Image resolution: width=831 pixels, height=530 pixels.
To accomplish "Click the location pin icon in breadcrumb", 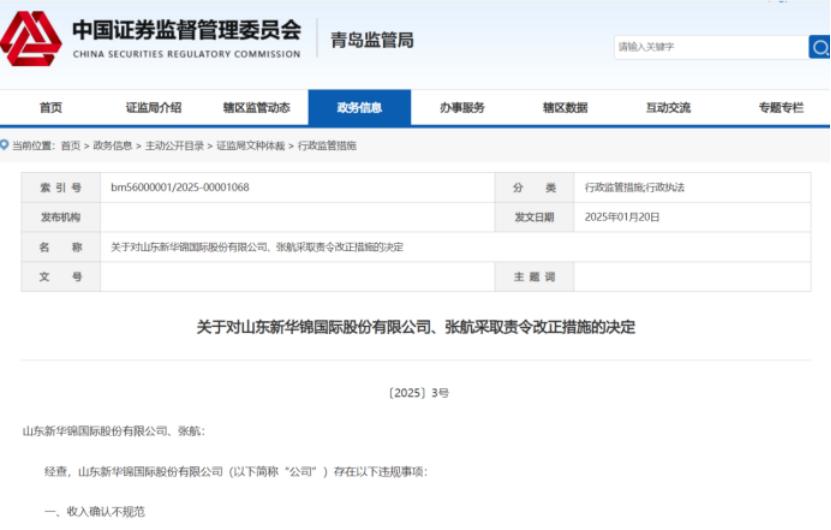I will click(x=5, y=145).
